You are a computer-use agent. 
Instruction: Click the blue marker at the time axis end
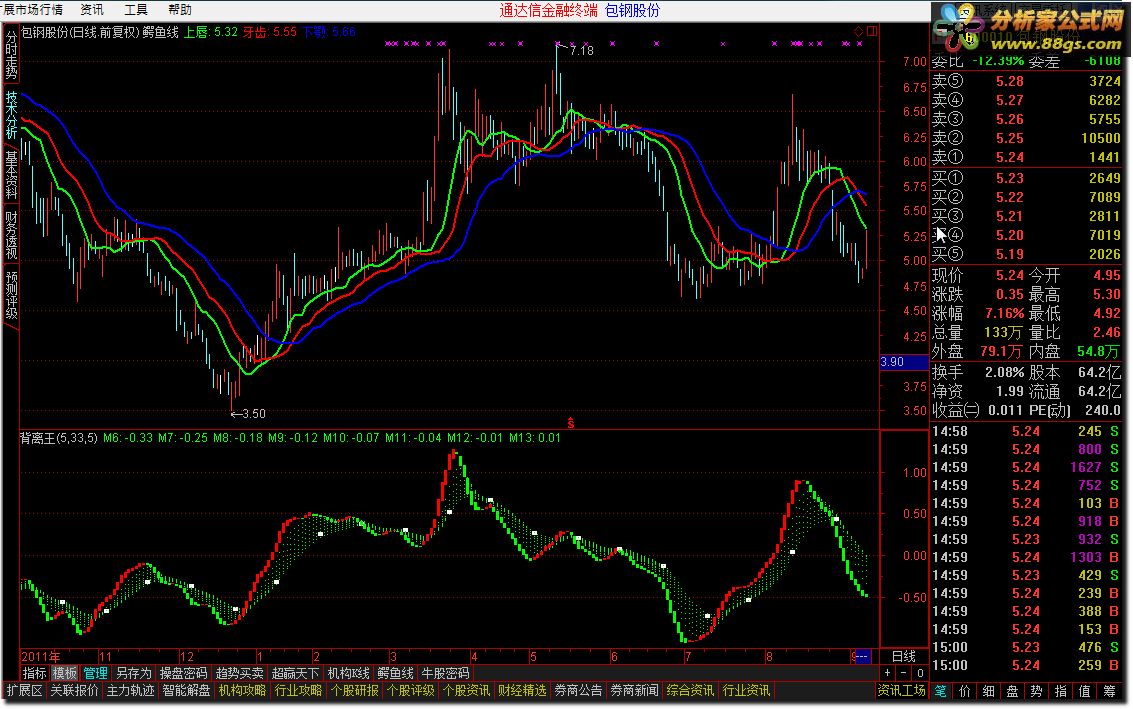point(862,656)
